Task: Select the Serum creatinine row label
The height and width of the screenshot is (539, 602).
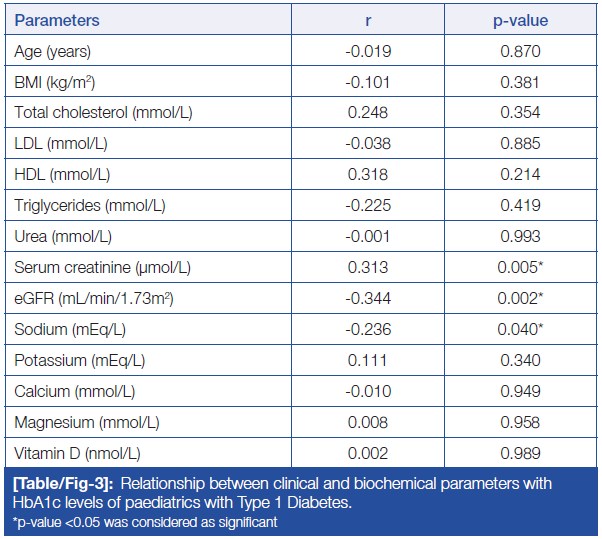Action: [x=102, y=267]
